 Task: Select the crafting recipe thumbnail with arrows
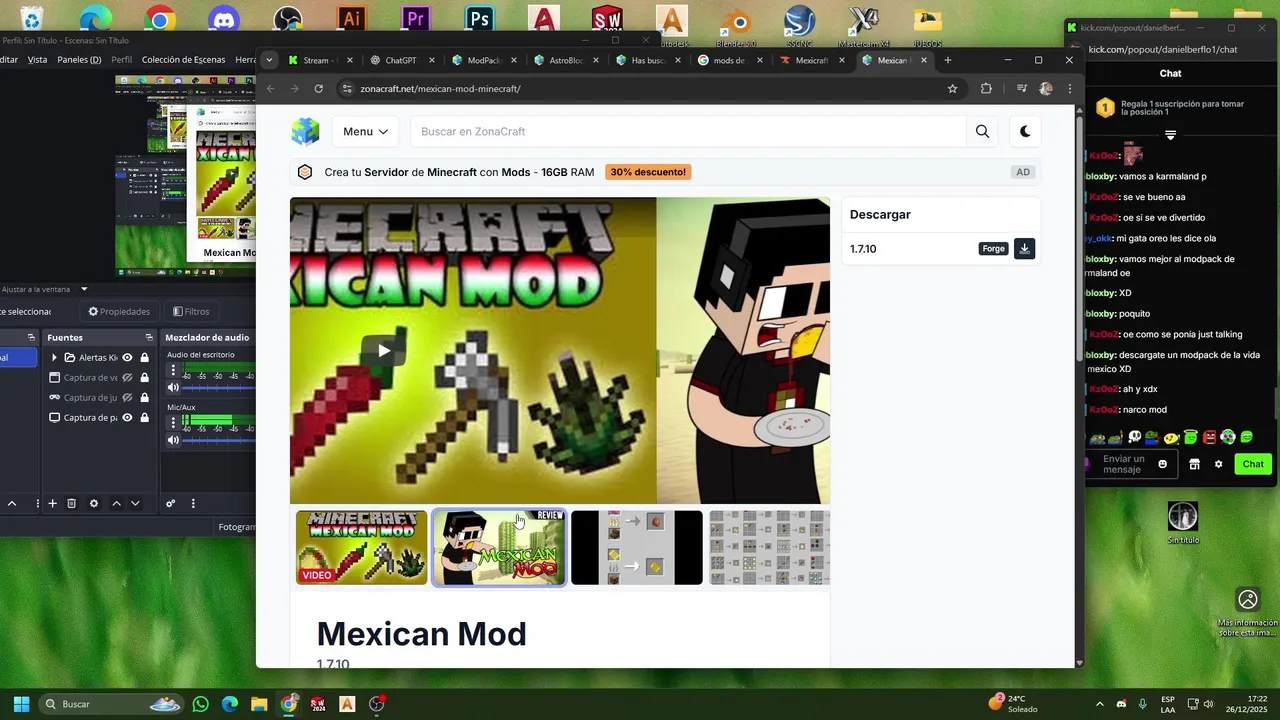click(637, 548)
